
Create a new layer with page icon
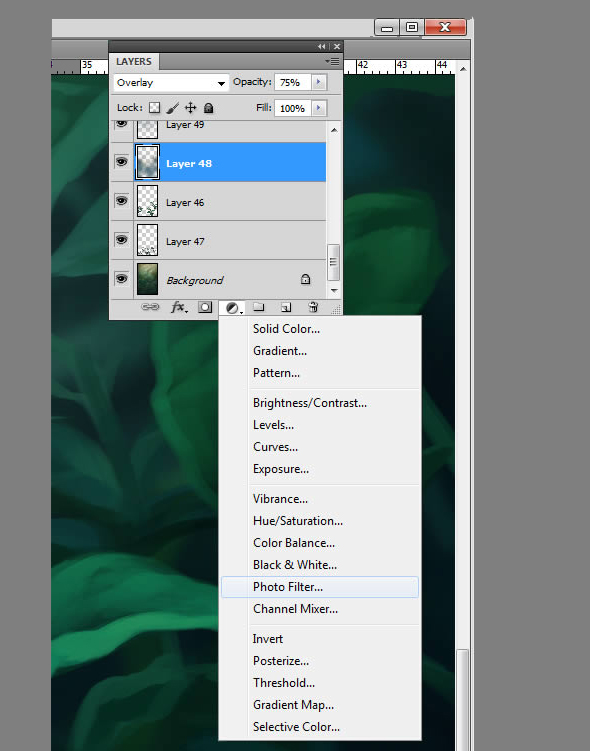[286, 307]
